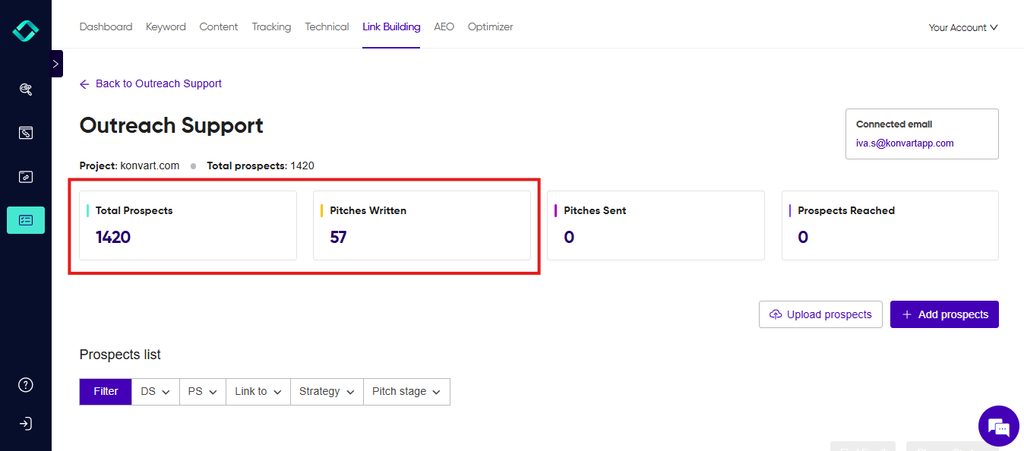The width and height of the screenshot is (1024, 451).
Task: Open the Technical tab
Action: [327, 27]
